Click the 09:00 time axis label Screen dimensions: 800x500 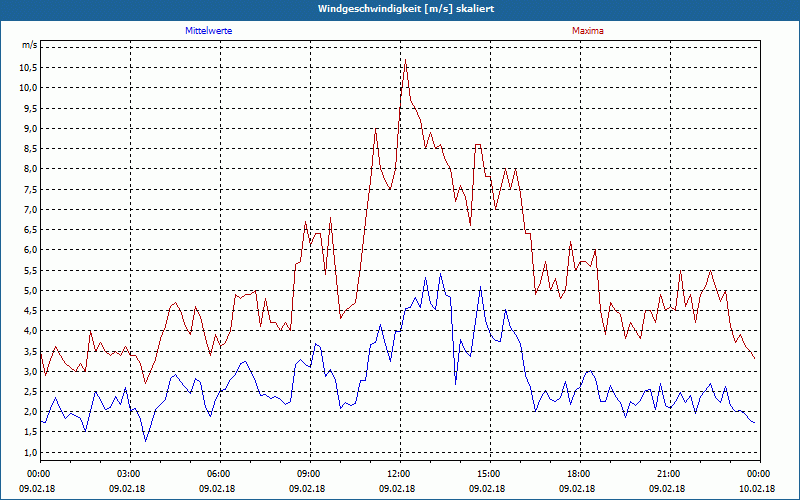click(x=311, y=474)
